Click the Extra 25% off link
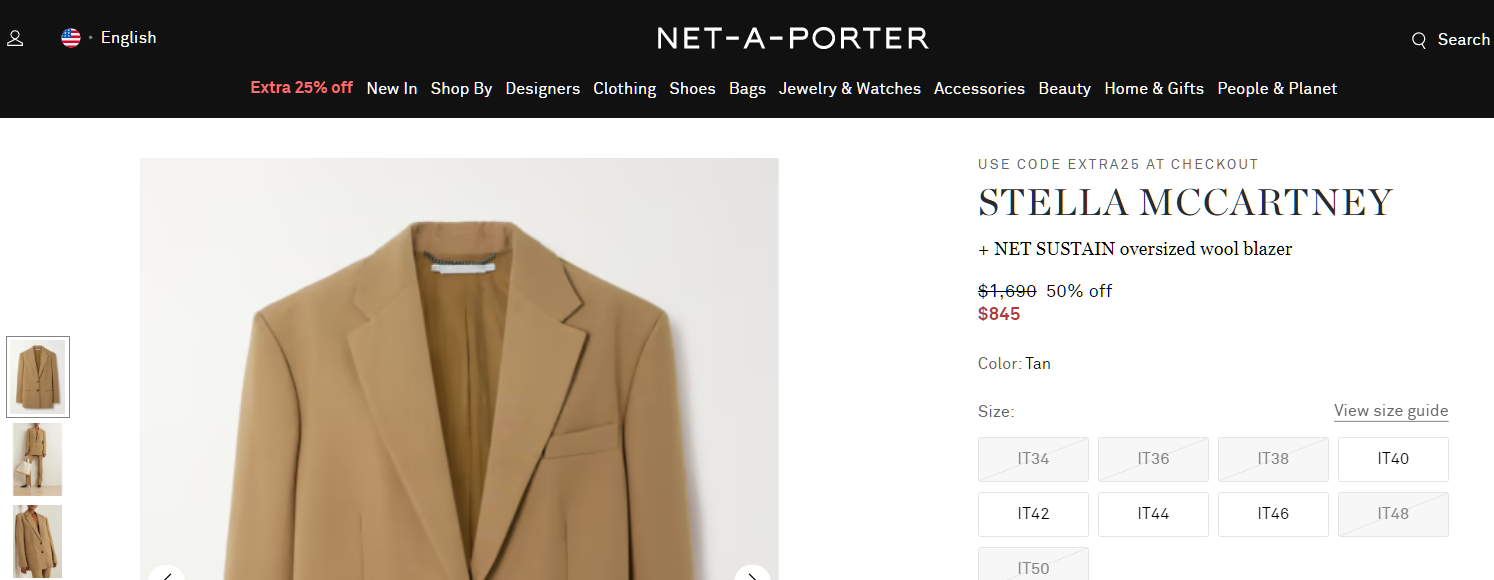This screenshot has width=1494, height=580. pos(301,87)
